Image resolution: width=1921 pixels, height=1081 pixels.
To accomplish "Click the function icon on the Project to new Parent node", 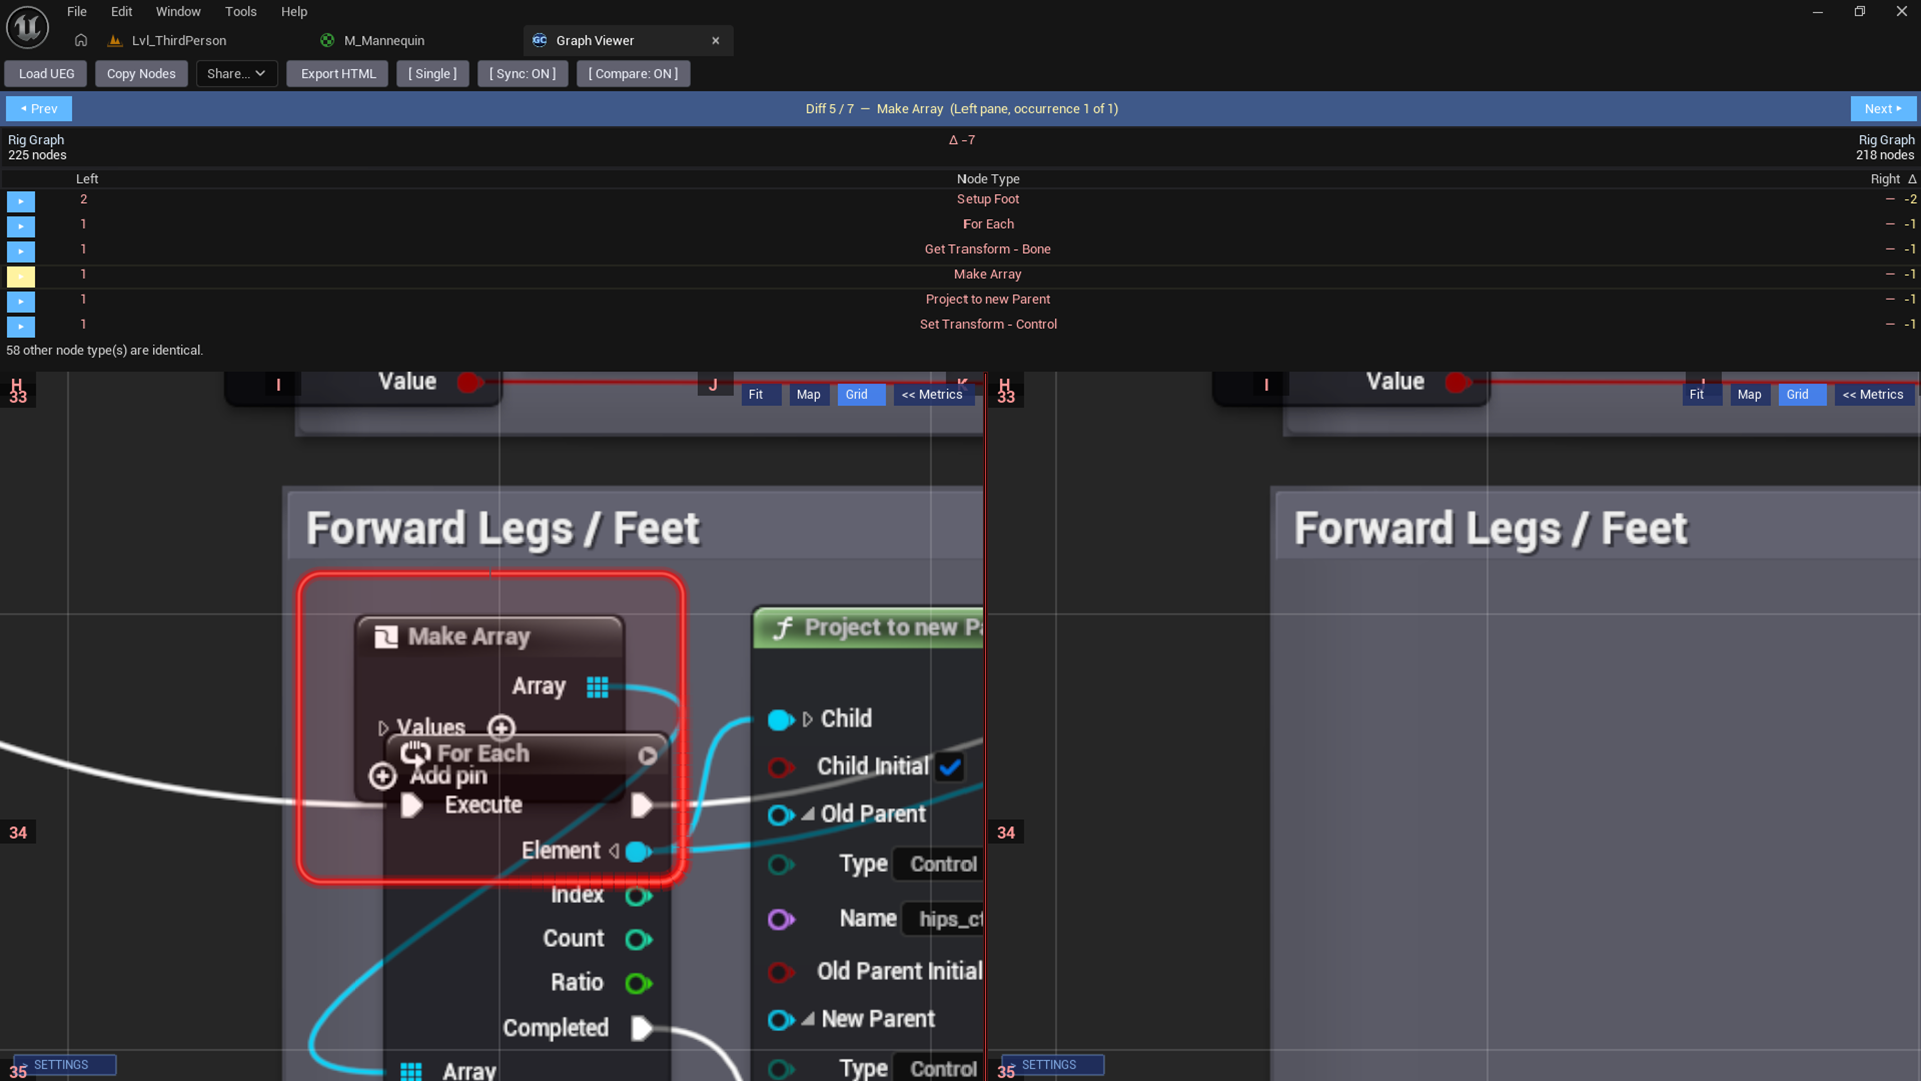I will point(783,628).
